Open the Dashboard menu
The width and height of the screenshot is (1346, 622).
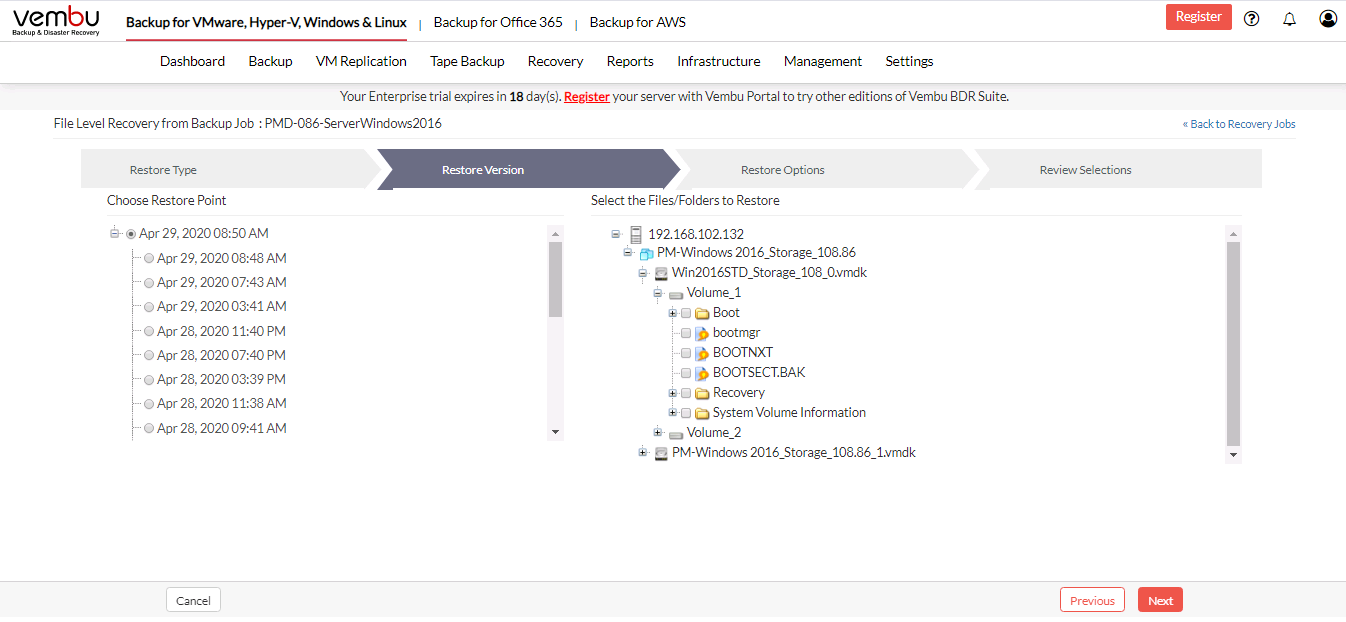pos(192,61)
